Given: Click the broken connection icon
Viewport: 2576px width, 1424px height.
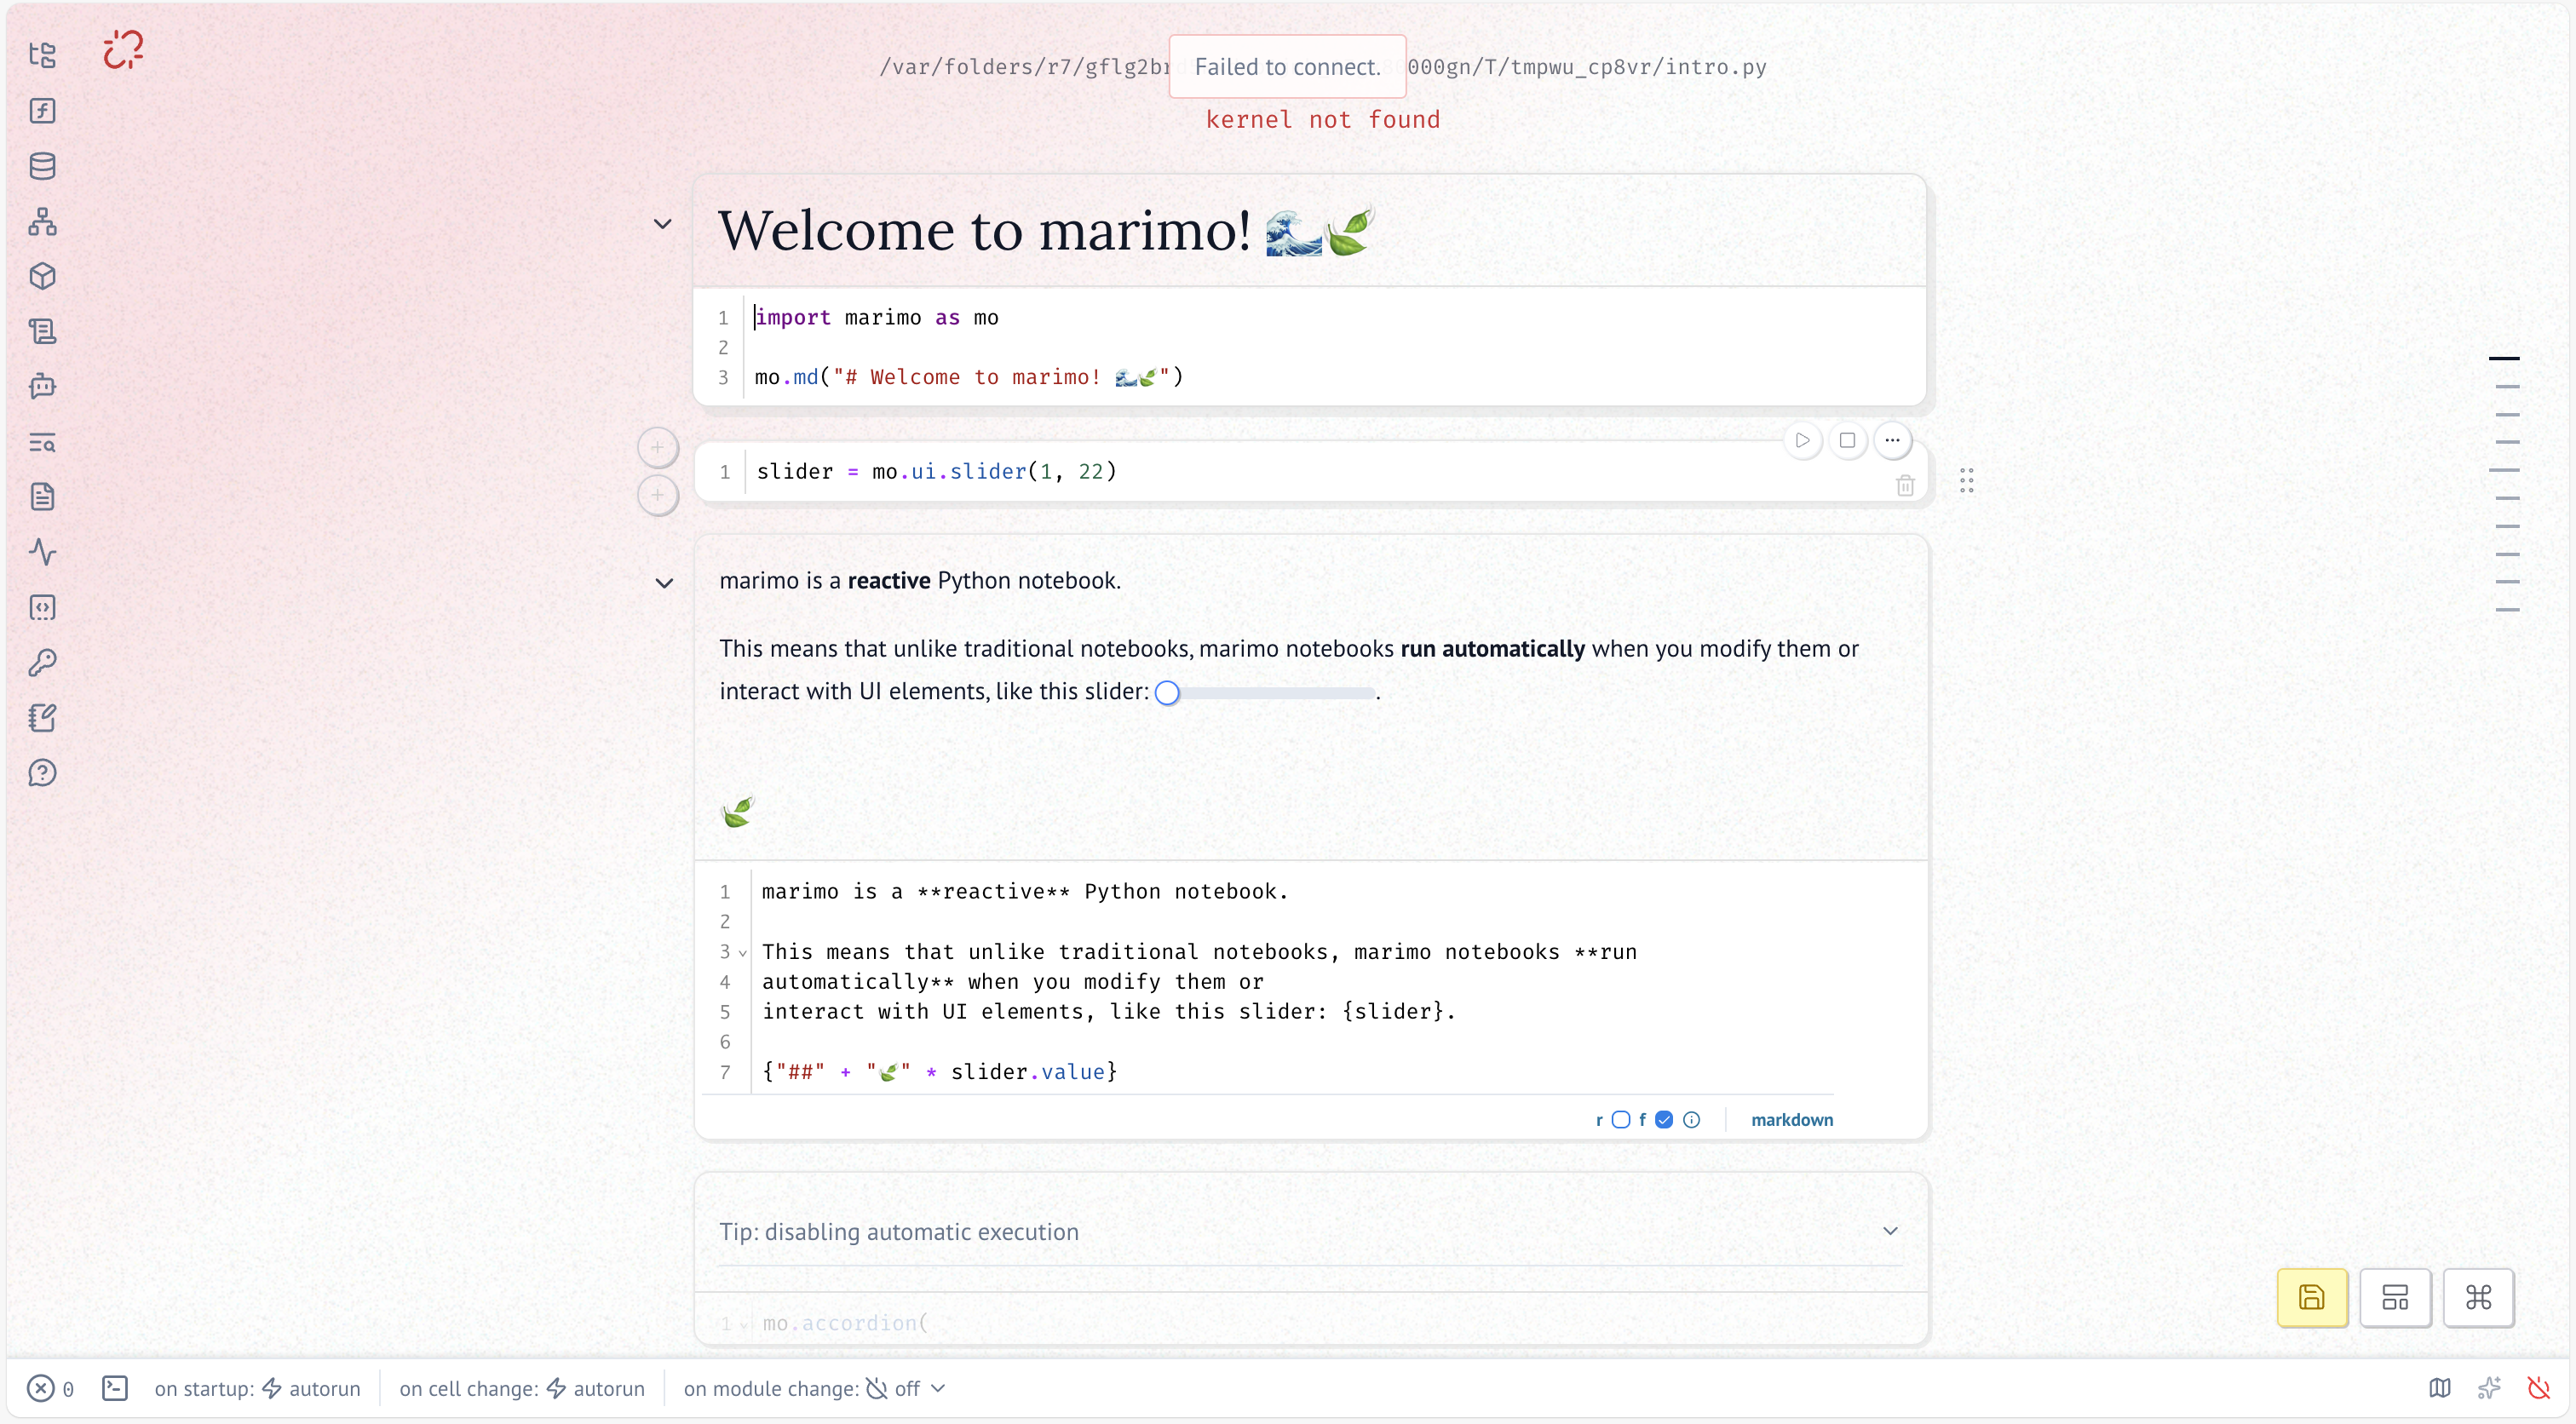Looking at the screenshot, I should [124, 49].
